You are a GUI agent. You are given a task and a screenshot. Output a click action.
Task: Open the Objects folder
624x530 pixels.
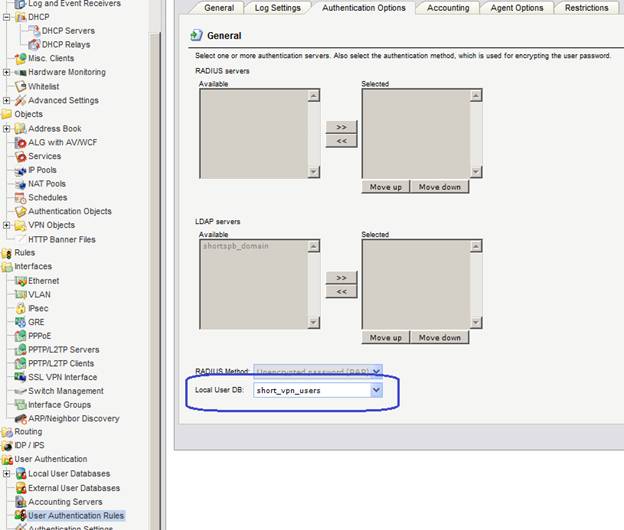pos(29,114)
